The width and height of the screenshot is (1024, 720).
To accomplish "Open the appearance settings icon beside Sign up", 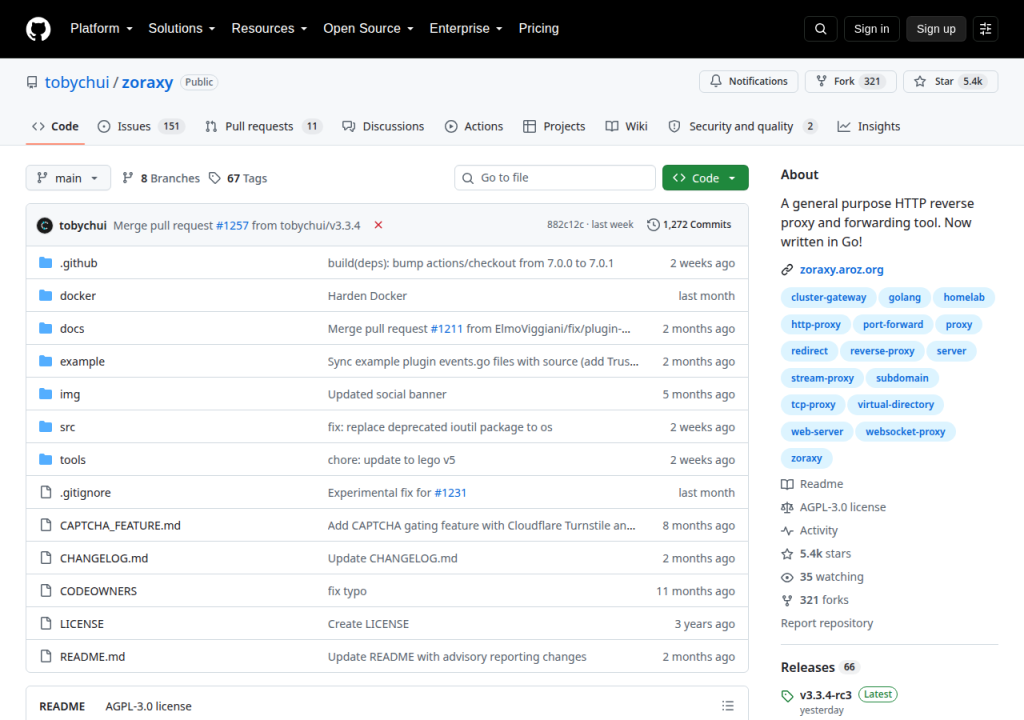I will pos(985,29).
